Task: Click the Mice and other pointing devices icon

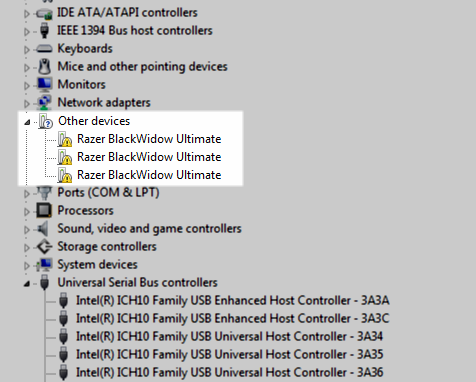Action: [44, 67]
